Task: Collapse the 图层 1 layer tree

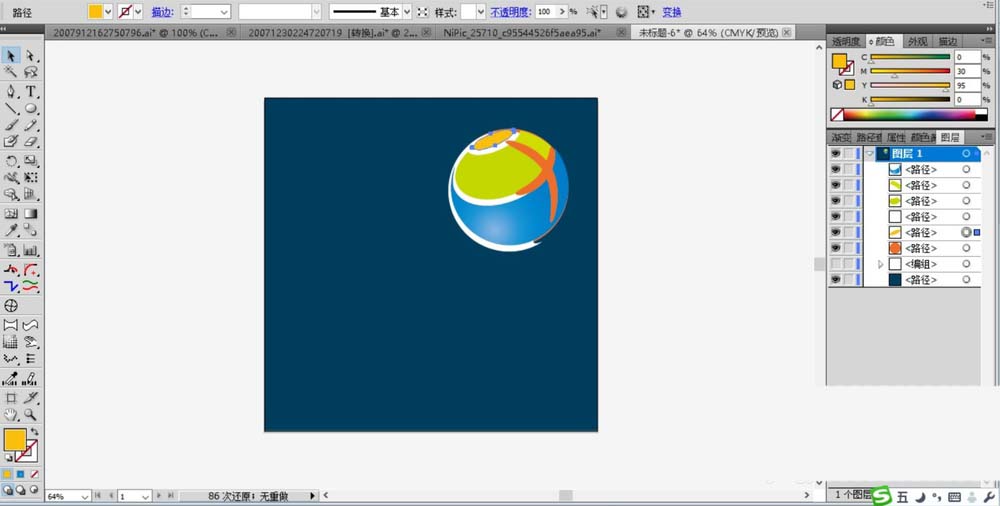Action: (870, 154)
